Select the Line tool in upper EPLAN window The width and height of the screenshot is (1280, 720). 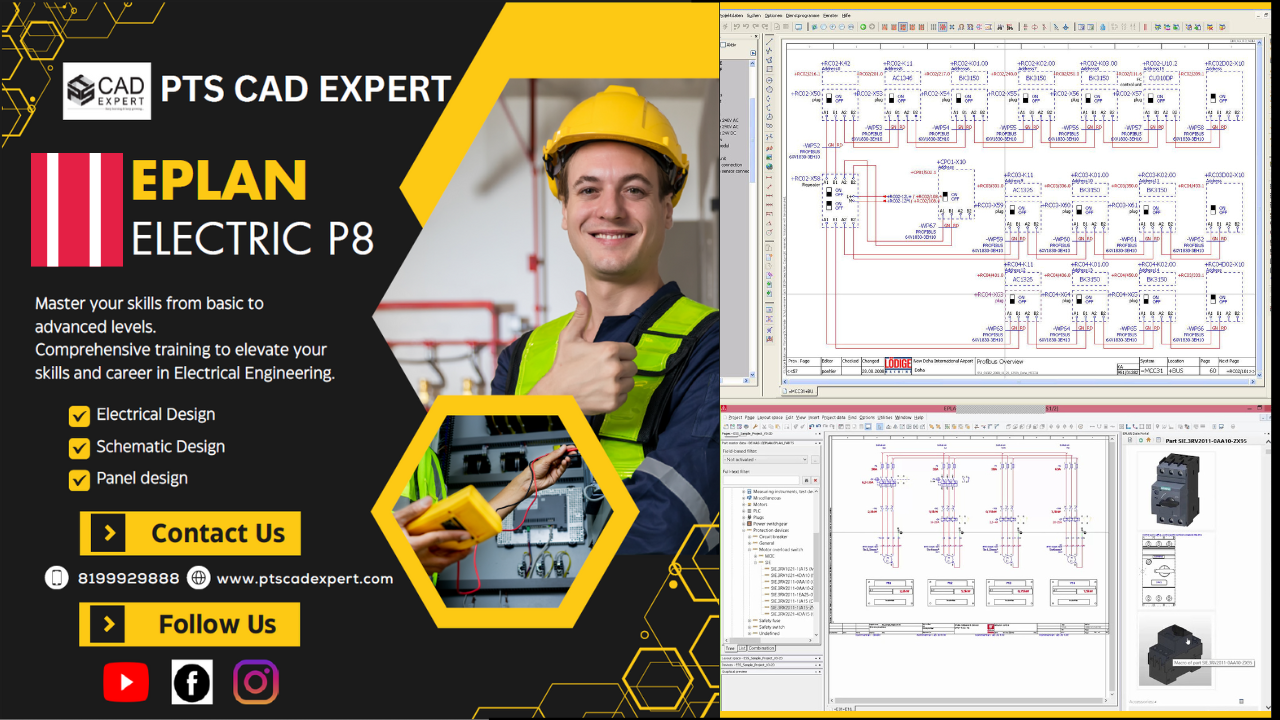coord(769,41)
